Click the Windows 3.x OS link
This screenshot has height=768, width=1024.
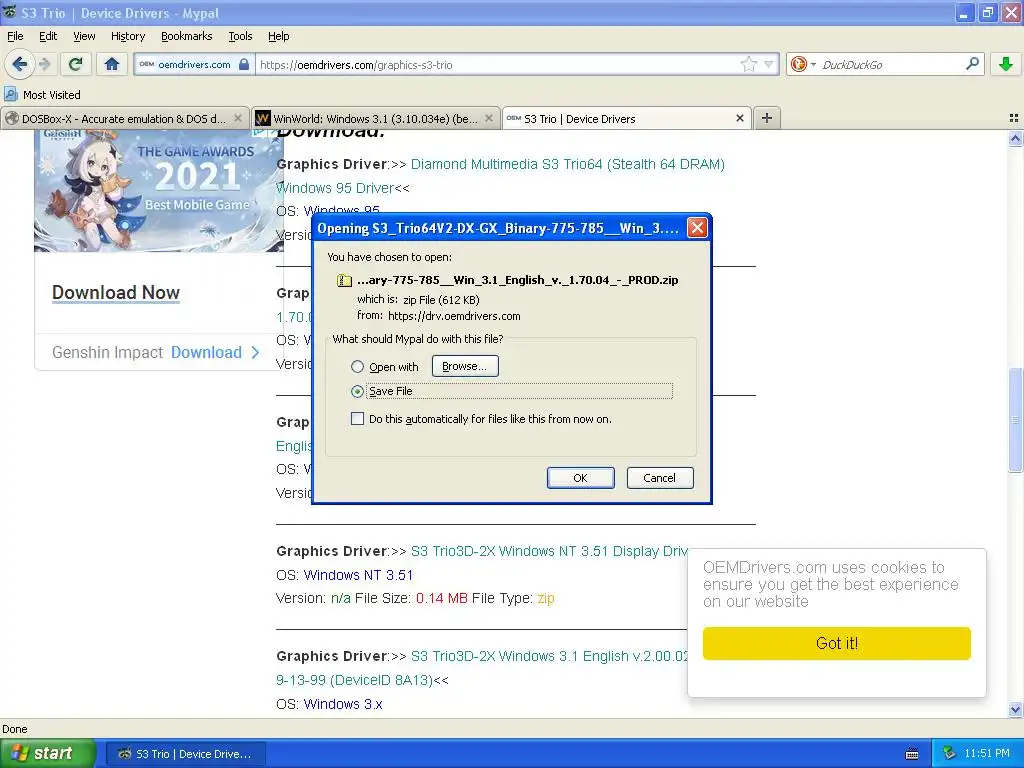point(343,704)
